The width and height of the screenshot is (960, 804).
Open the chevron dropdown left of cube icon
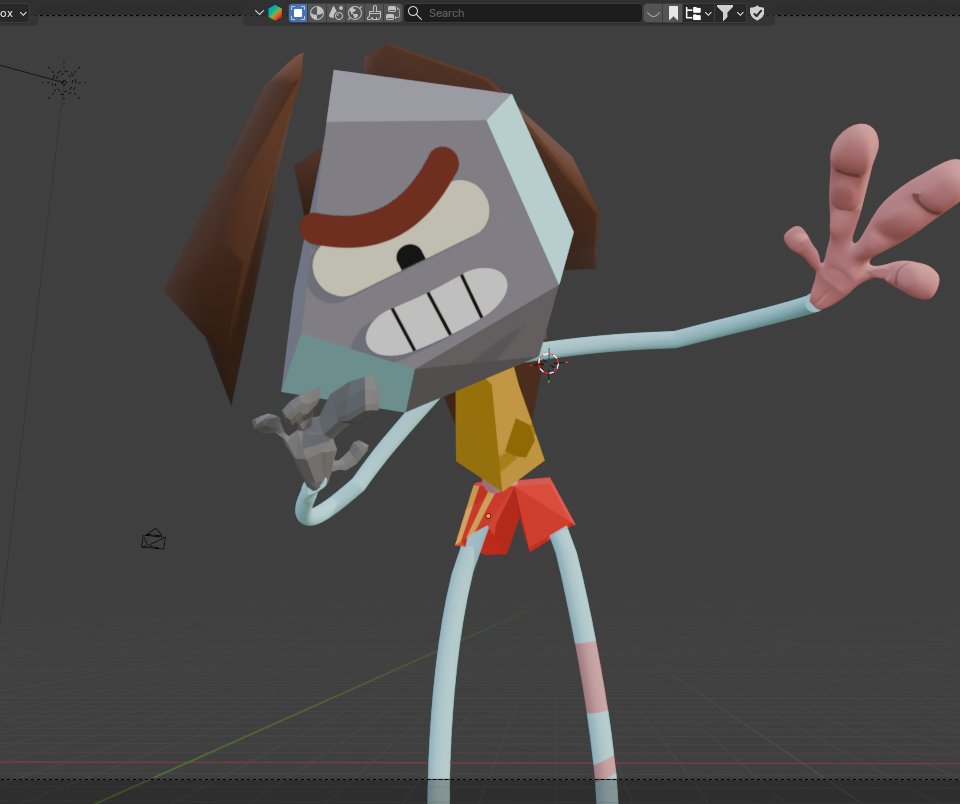coord(259,13)
